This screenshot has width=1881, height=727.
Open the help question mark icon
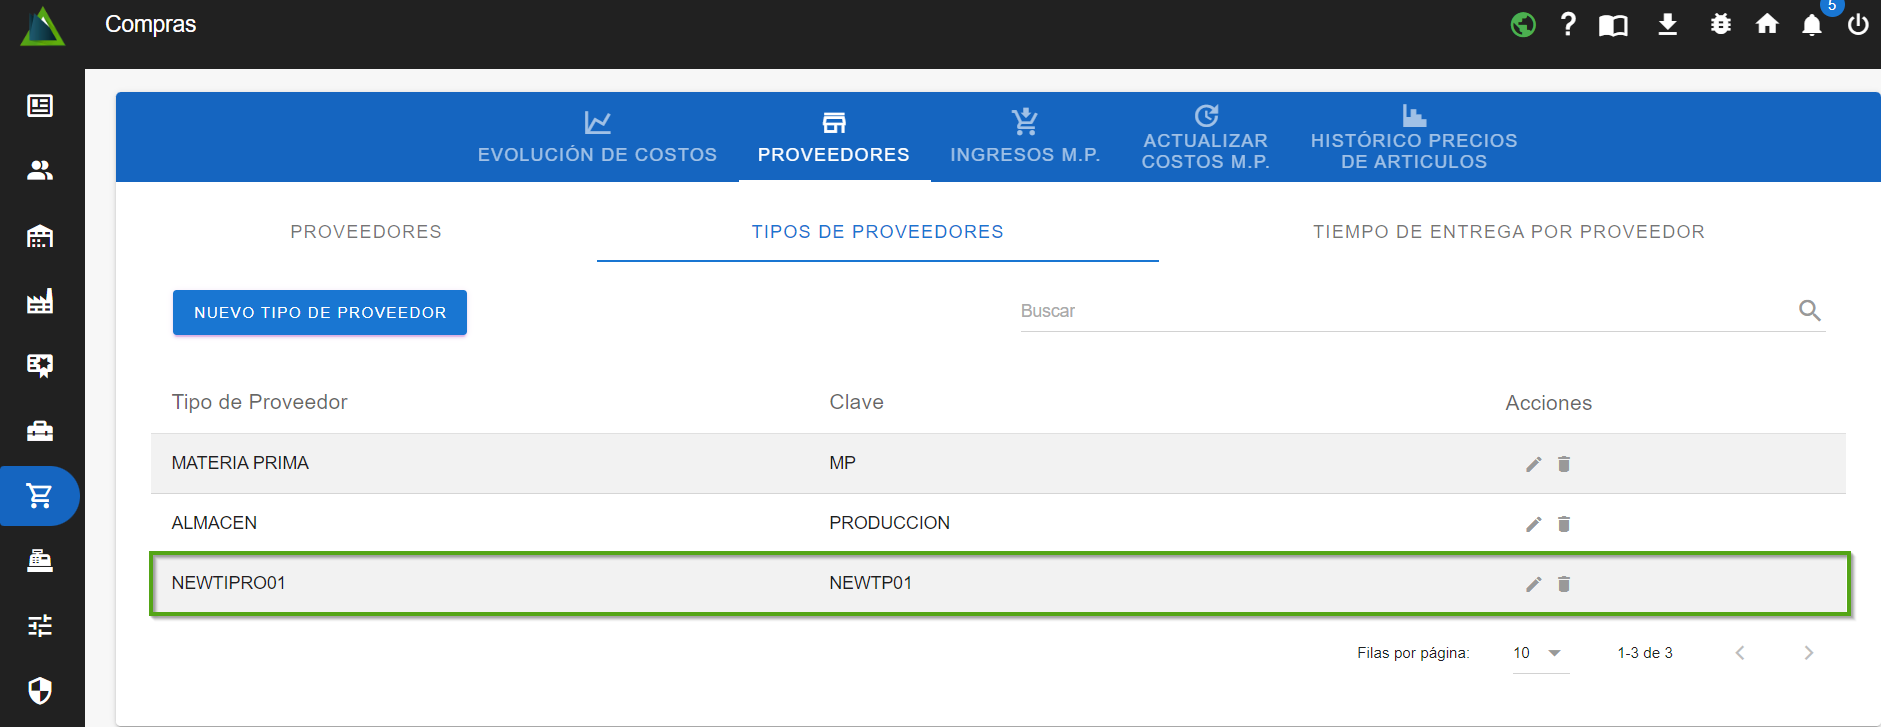pyautogui.click(x=1568, y=24)
